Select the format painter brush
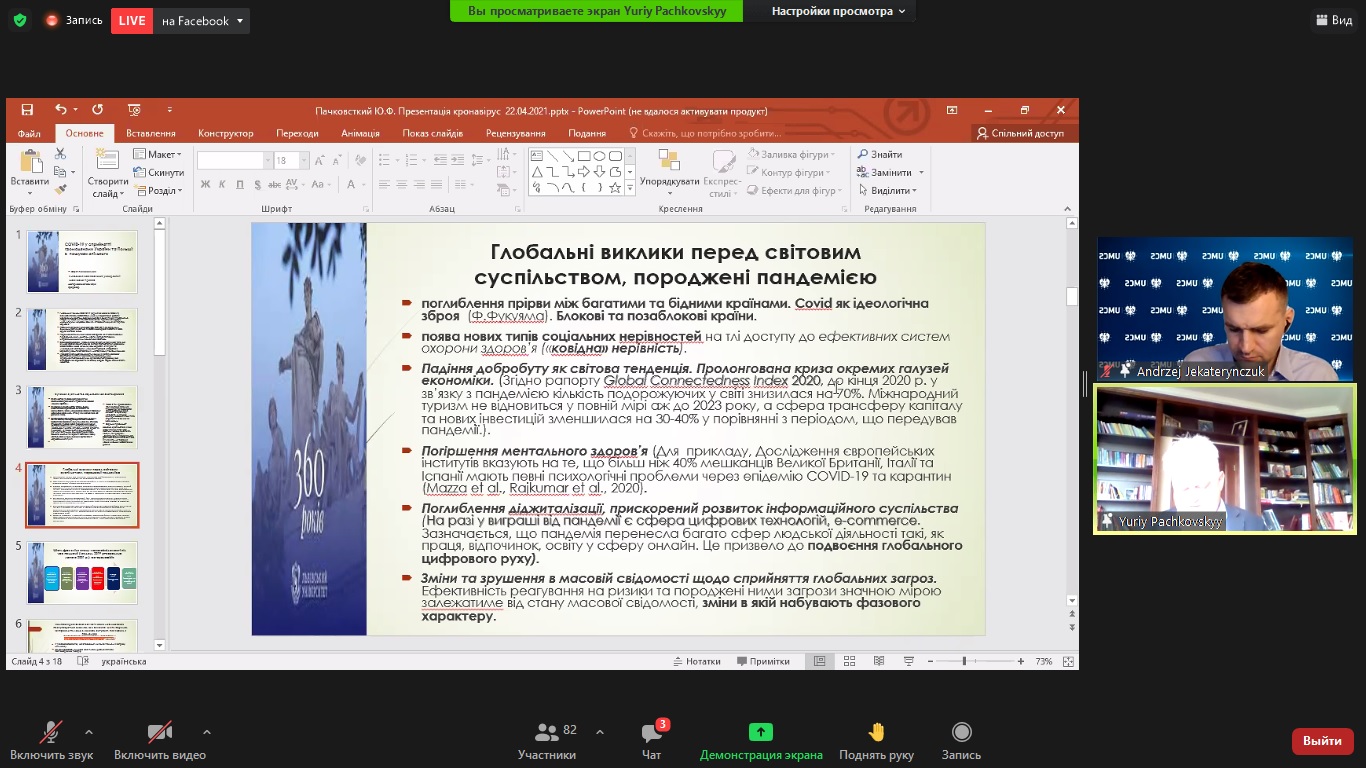1366x768 pixels. tap(60, 190)
